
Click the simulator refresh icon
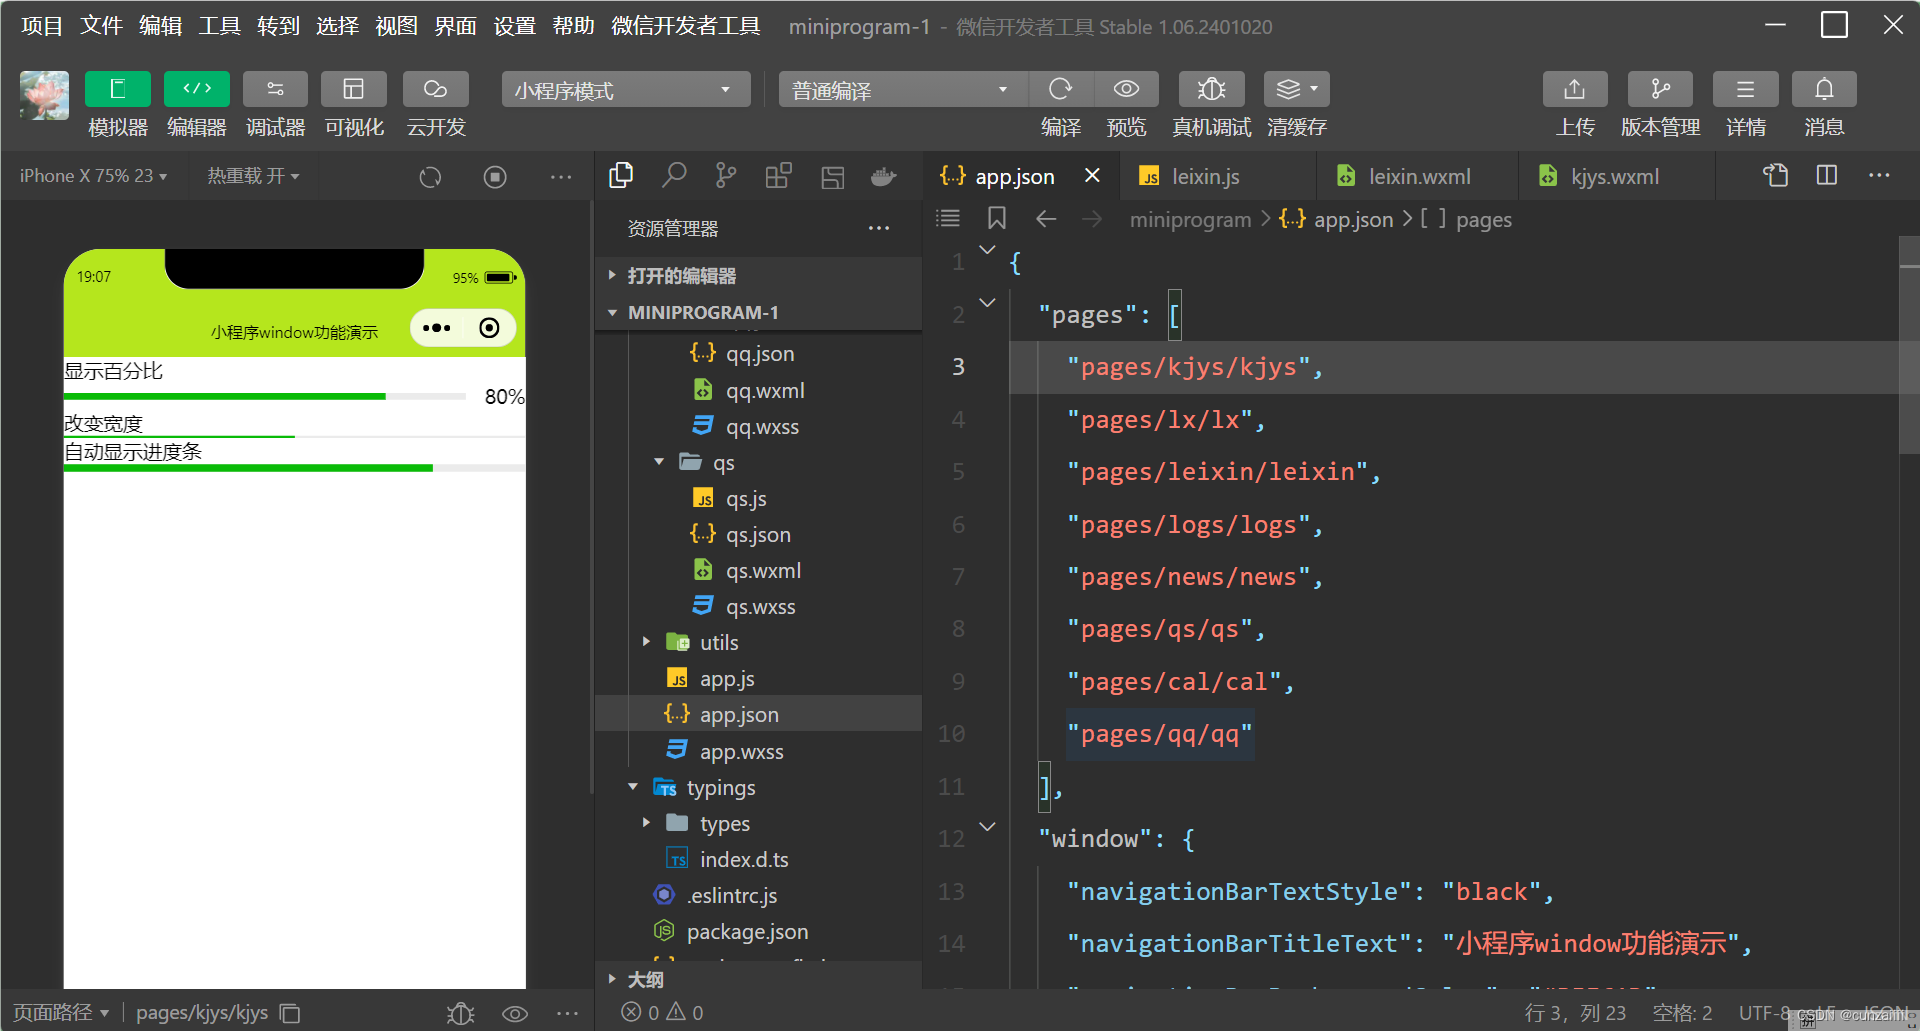[x=430, y=177]
